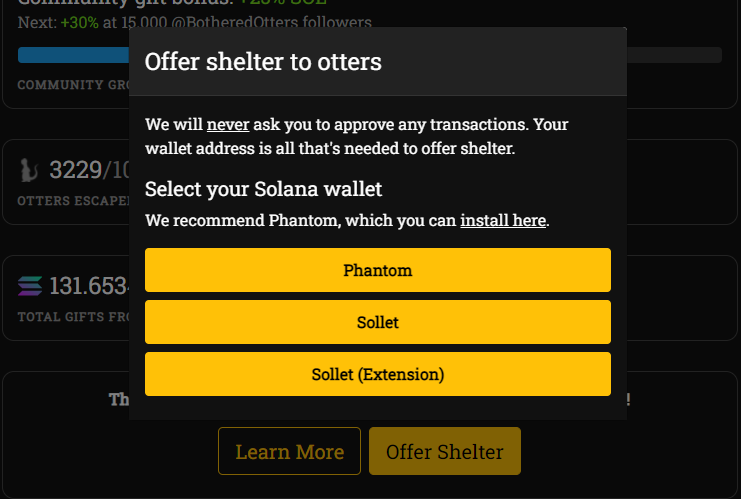Click the 3229 otters escaped count
The image size is (741, 499).
point(75,171)
